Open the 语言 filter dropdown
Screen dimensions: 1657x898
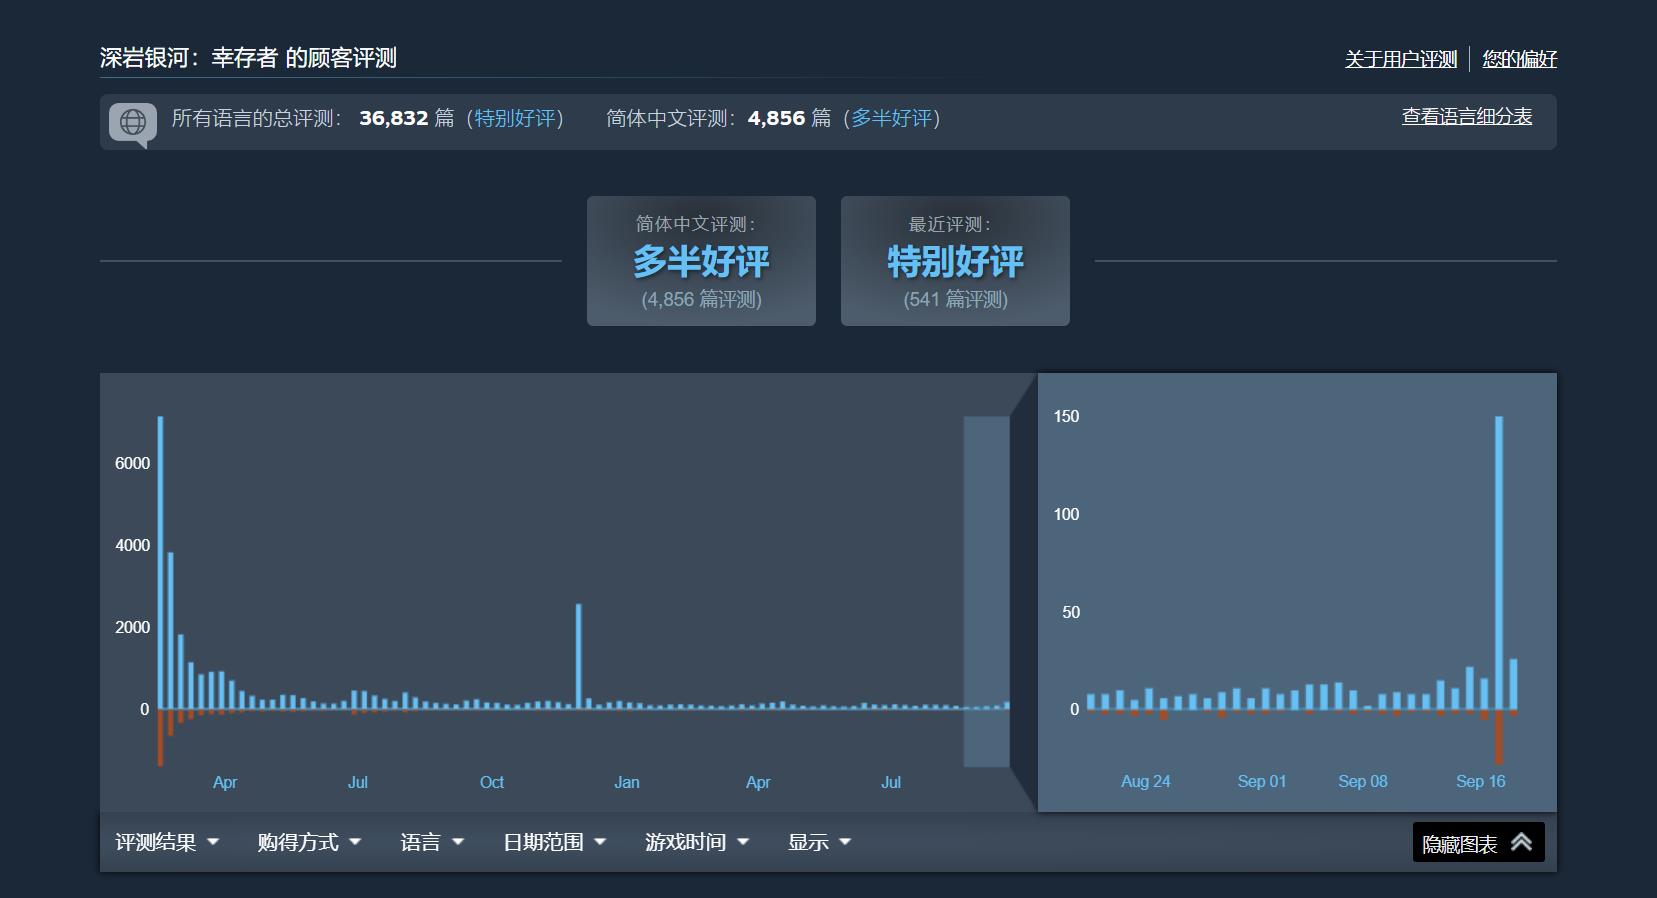432,842
